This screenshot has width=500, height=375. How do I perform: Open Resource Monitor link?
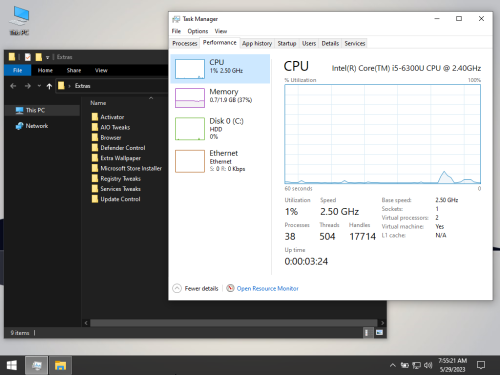pos(267,288)
